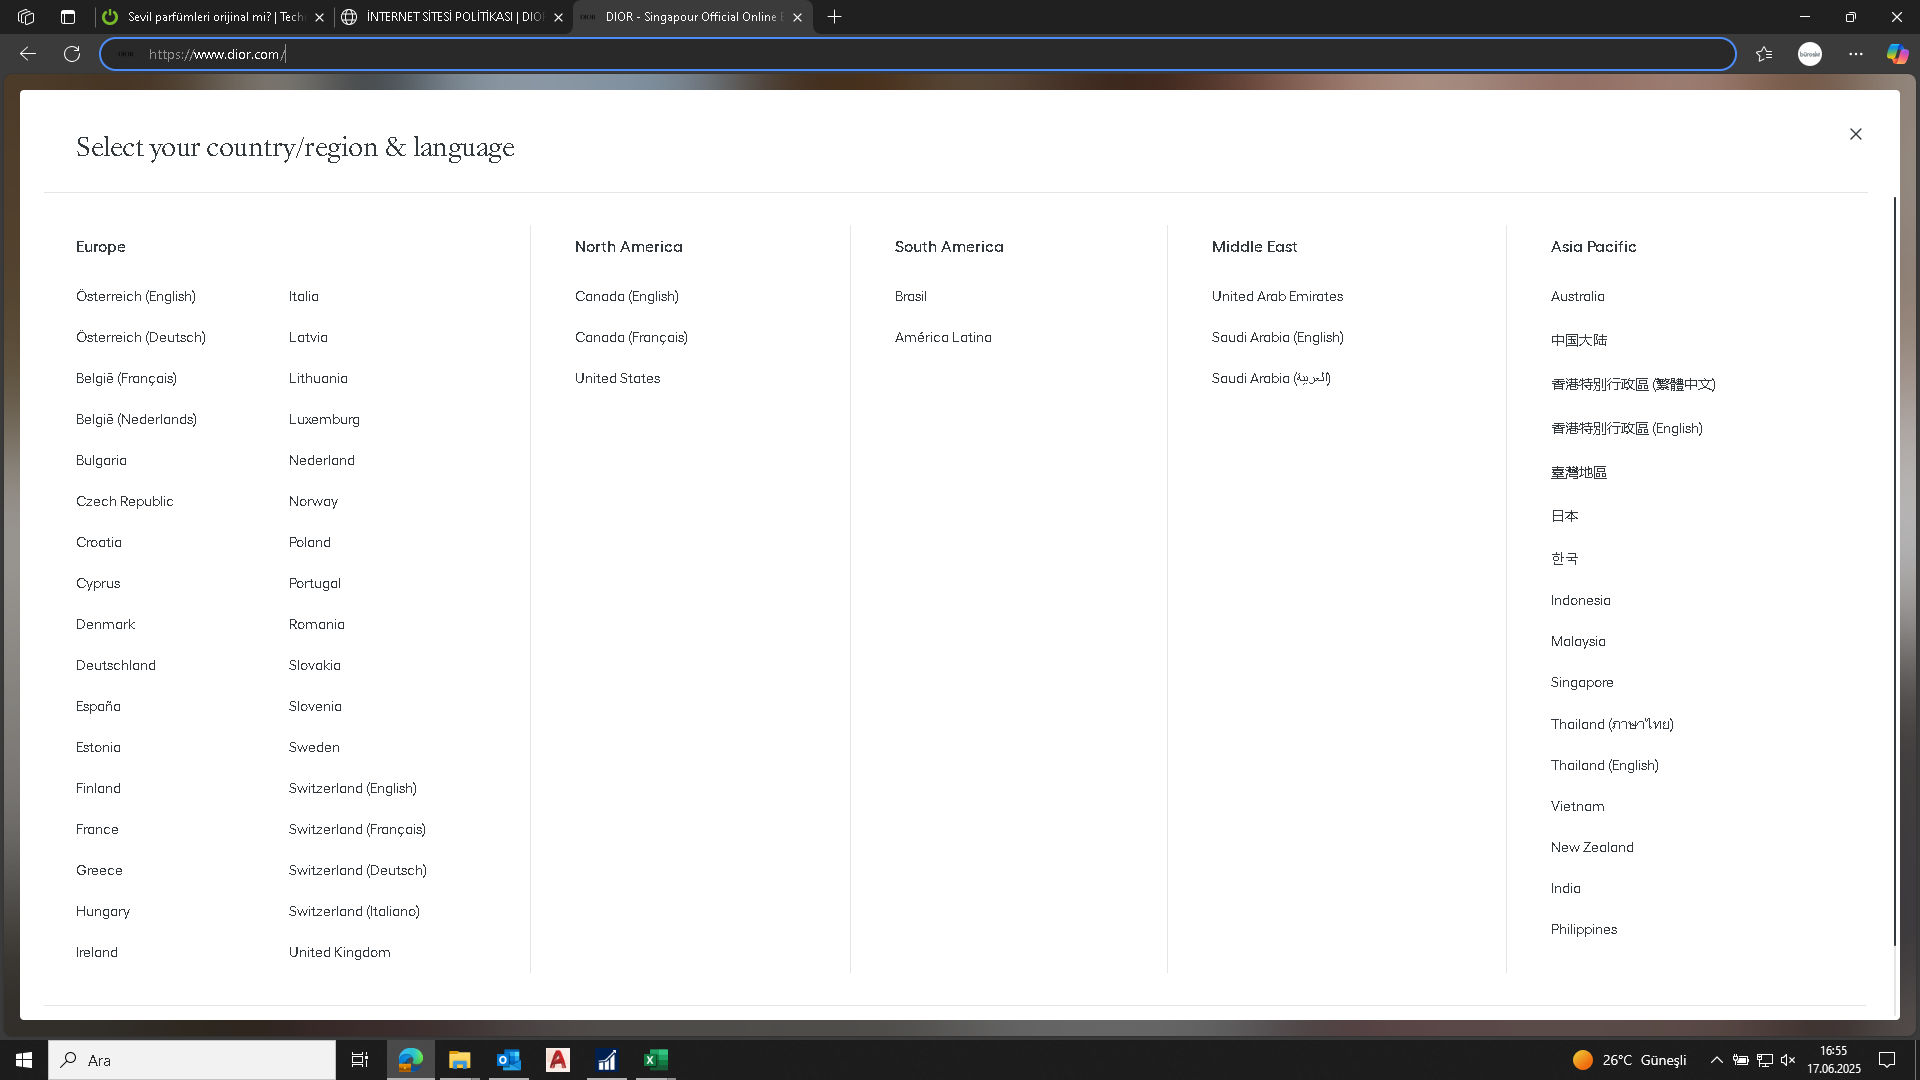The width and height of the screenshot is (1920, 1080).
Task: Open Excel from the taskbar
Action: coord(656,1060)
